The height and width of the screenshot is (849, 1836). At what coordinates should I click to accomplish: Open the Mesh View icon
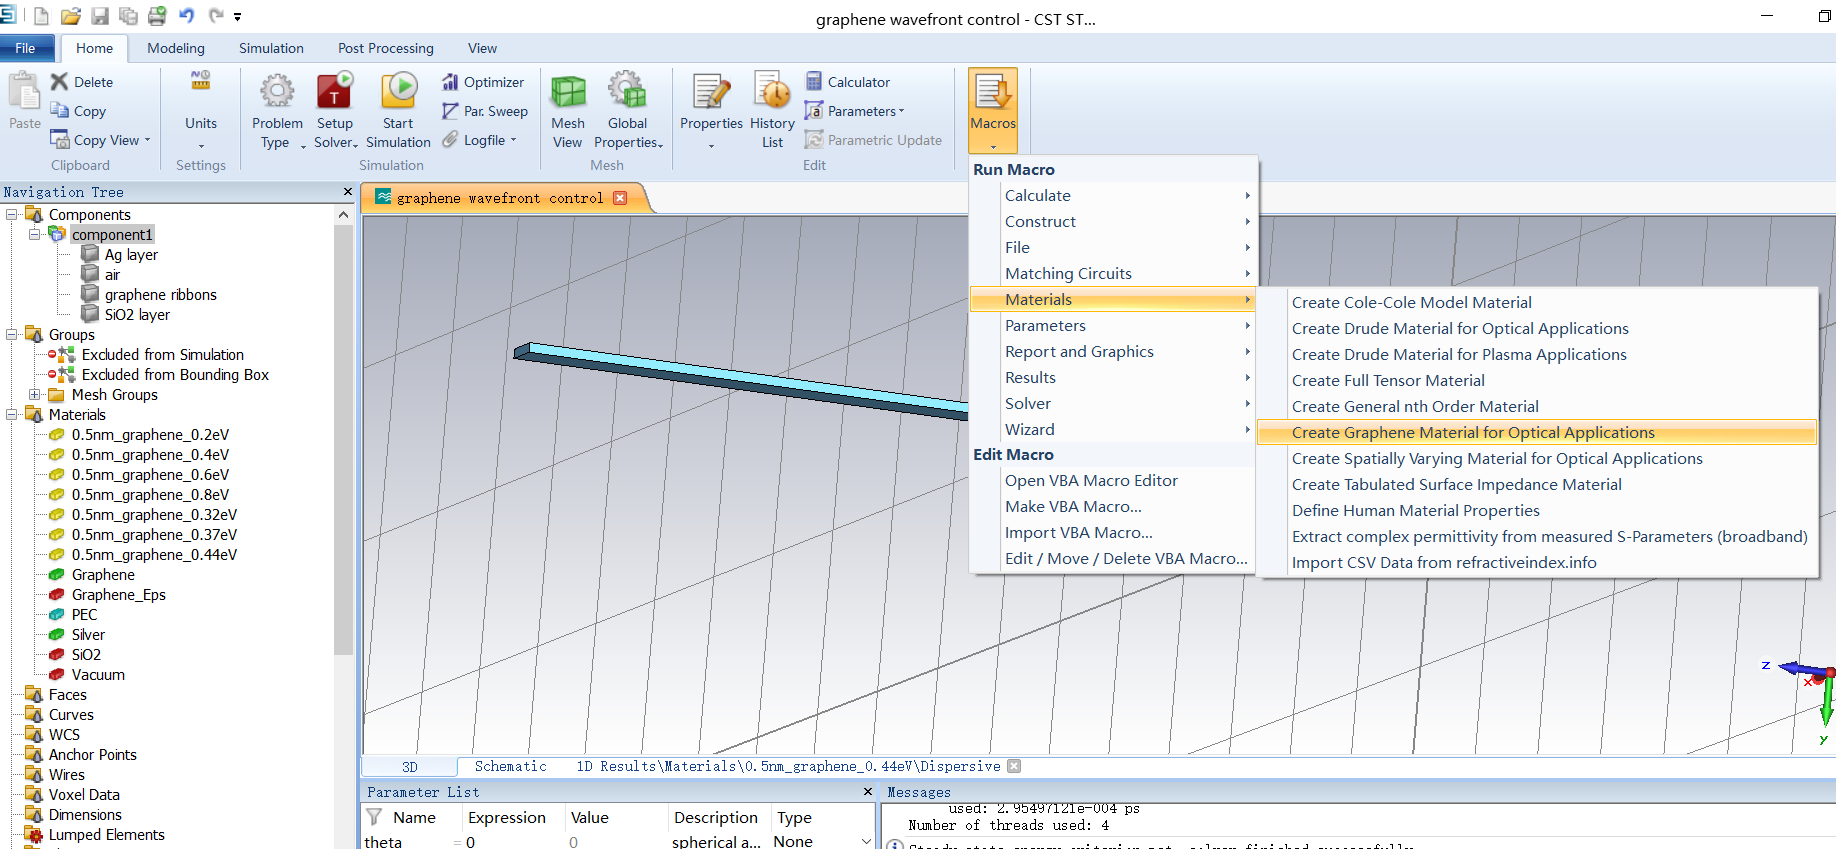tap(568, 91)
